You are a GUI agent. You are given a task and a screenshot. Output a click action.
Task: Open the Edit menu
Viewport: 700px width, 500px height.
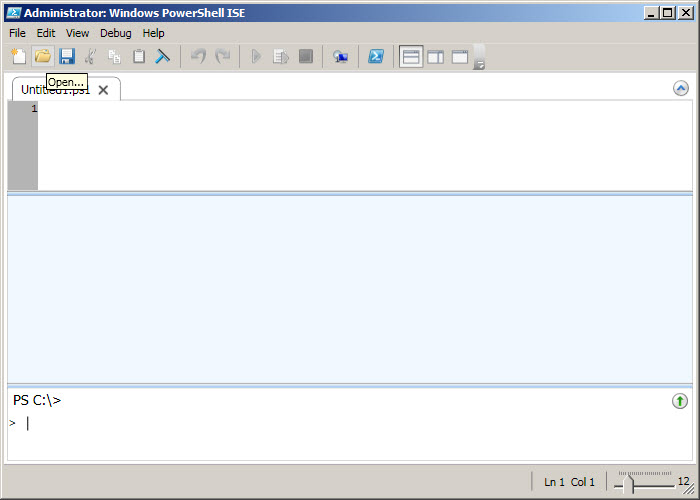(46, 33)
